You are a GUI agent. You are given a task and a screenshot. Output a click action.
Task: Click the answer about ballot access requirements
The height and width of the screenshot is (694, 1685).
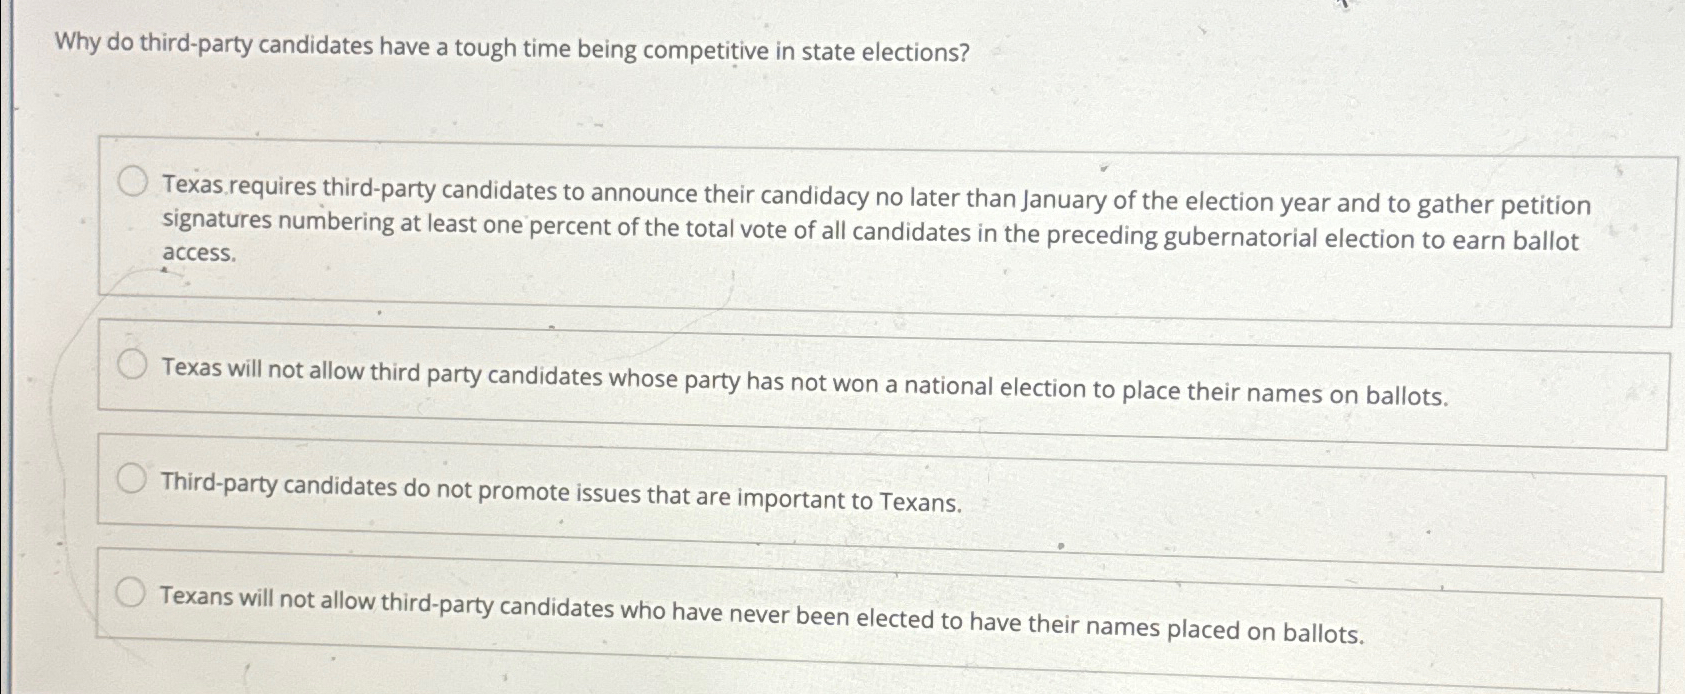800,218
